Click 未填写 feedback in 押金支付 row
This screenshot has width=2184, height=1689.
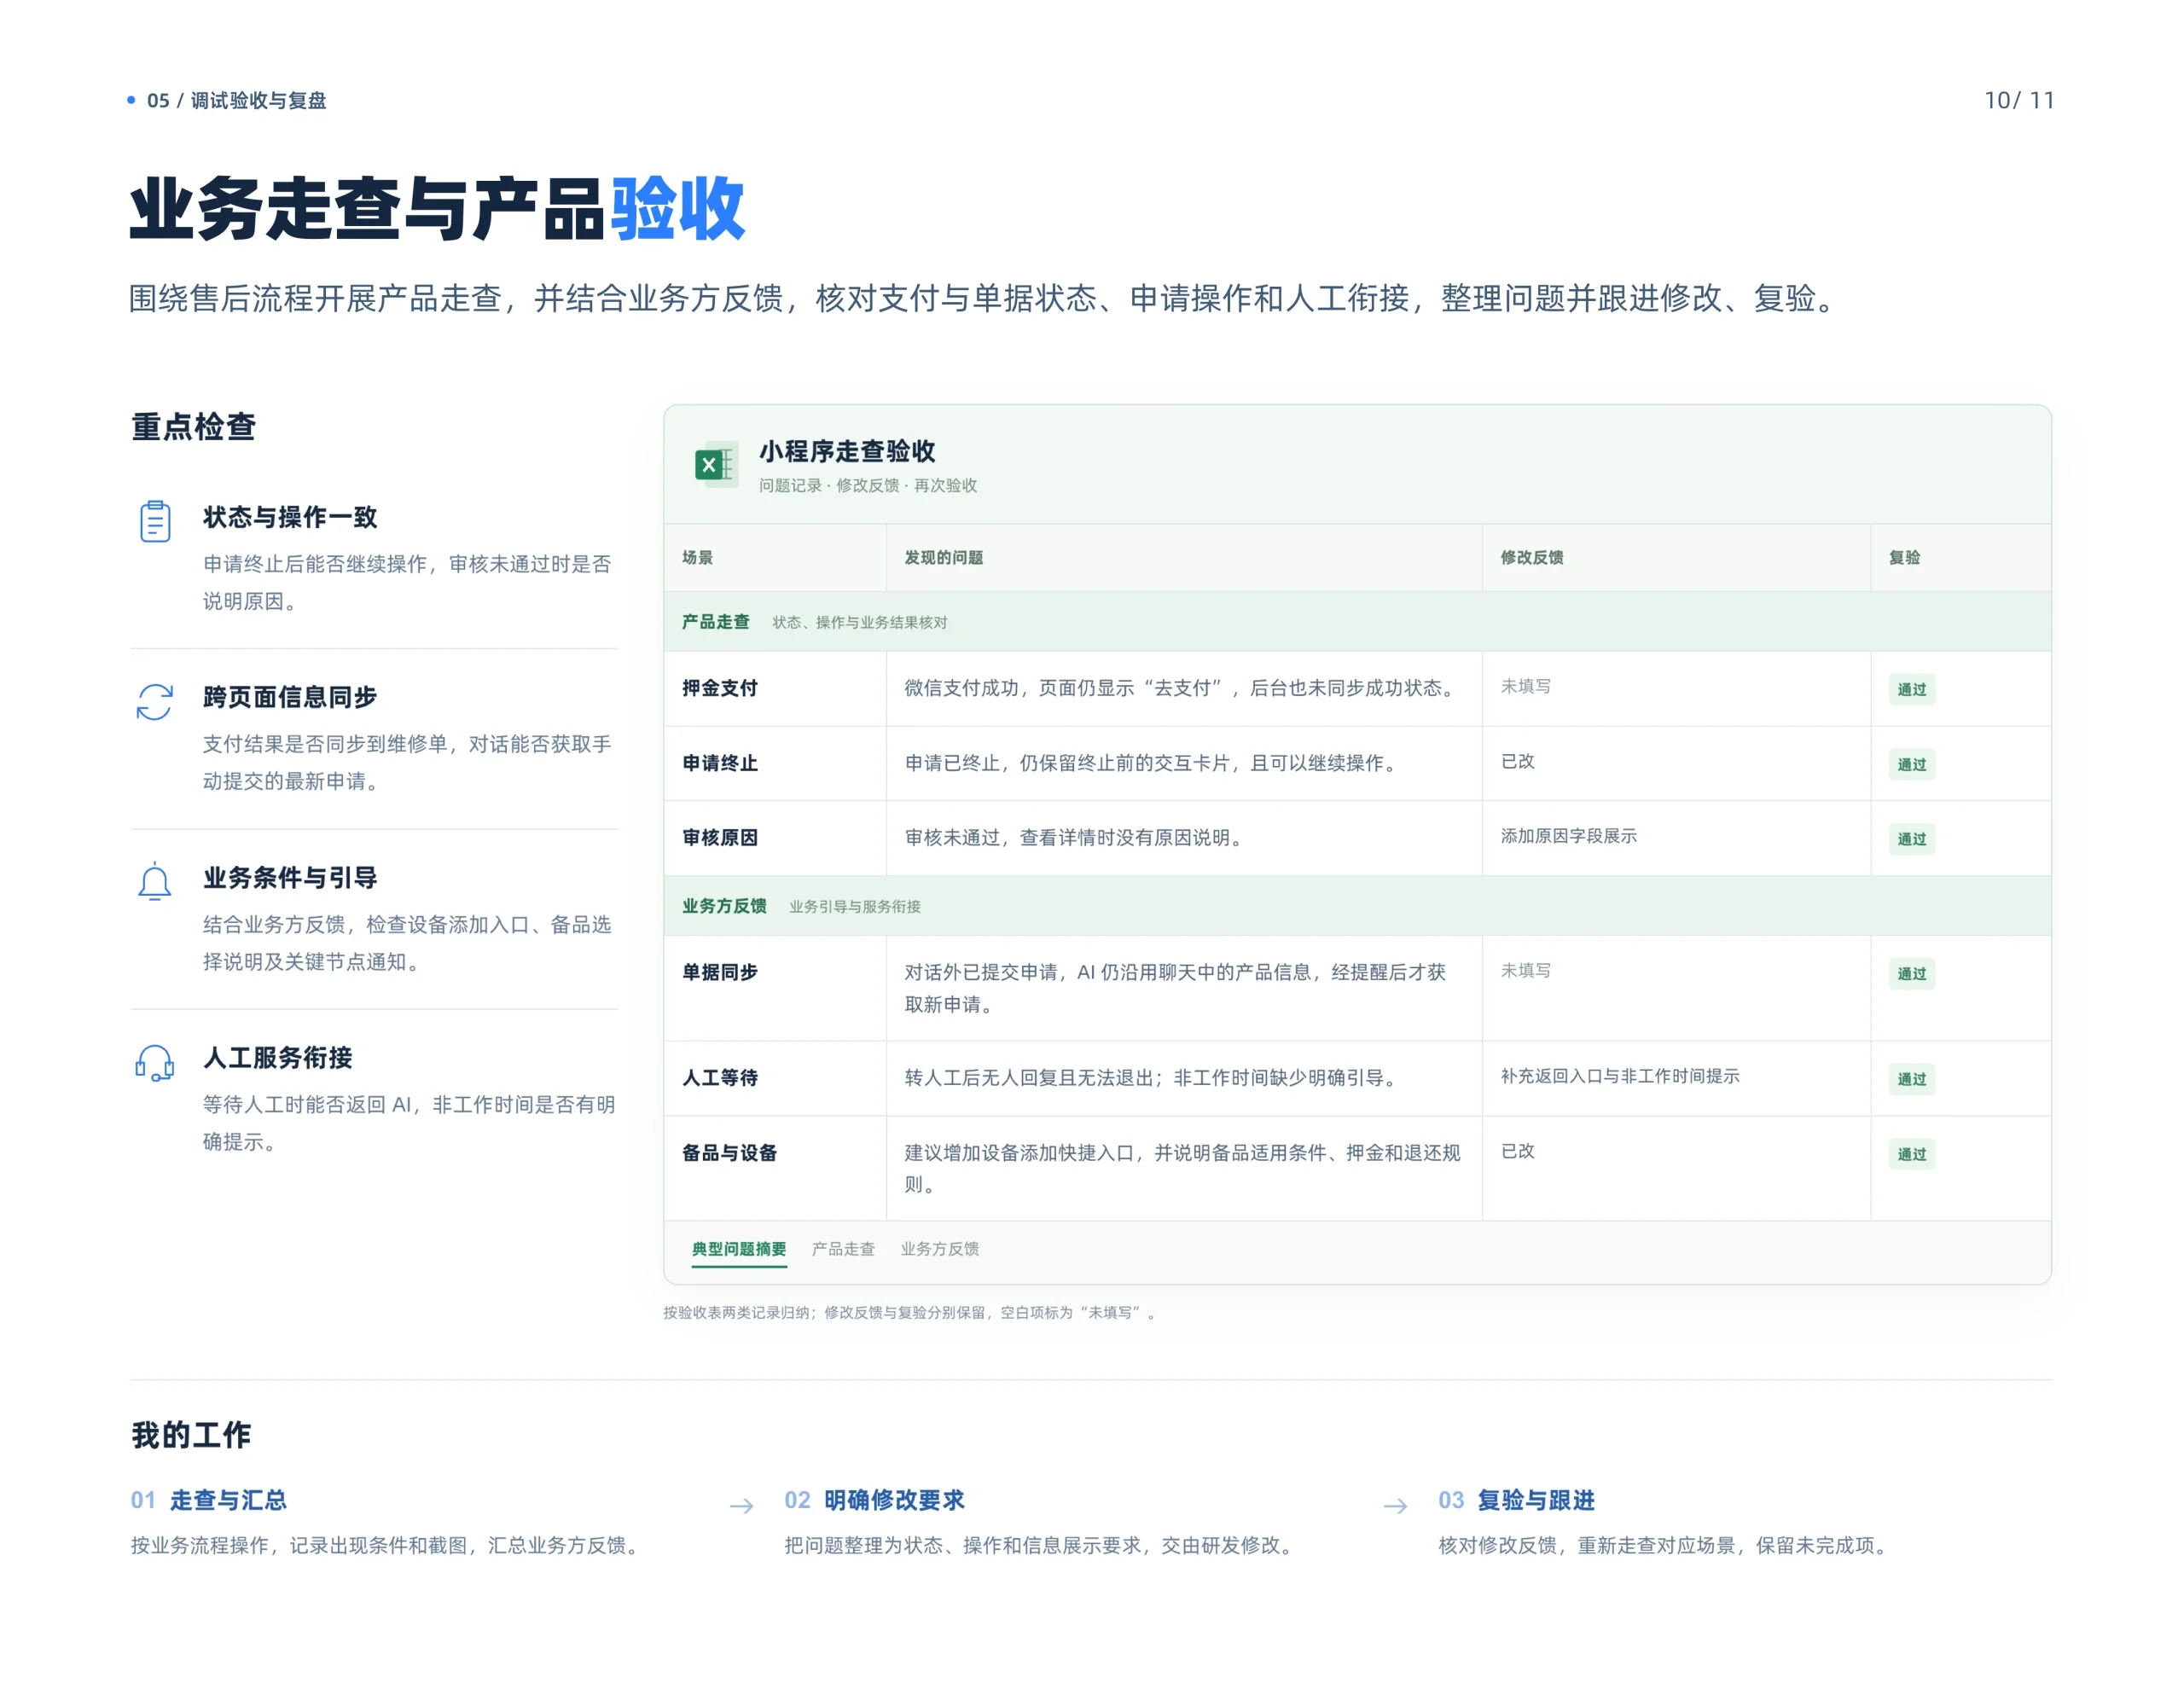[x=1526, y=686]
